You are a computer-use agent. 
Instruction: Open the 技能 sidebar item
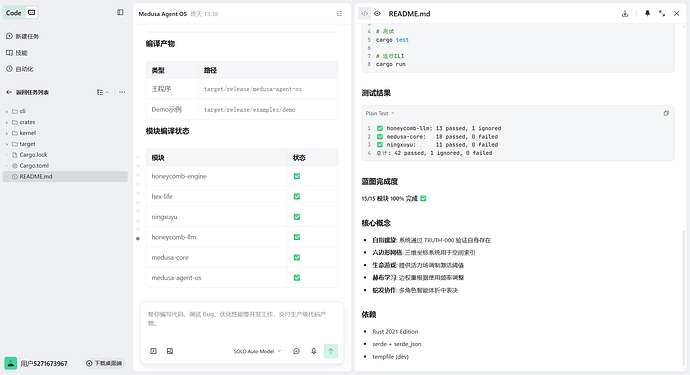pos(17,53)
